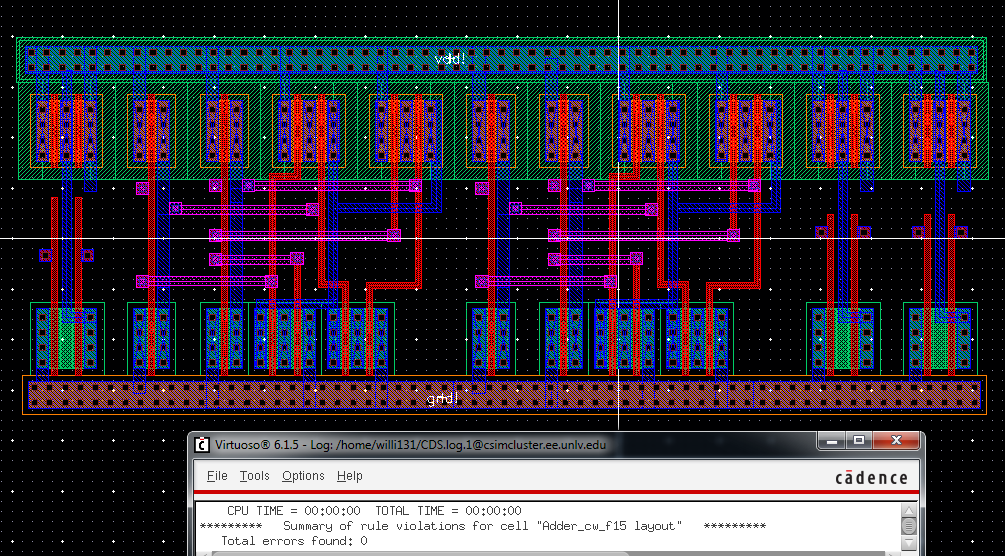
Task: Close the Virtuoso log window
Action: click(897, 441)
